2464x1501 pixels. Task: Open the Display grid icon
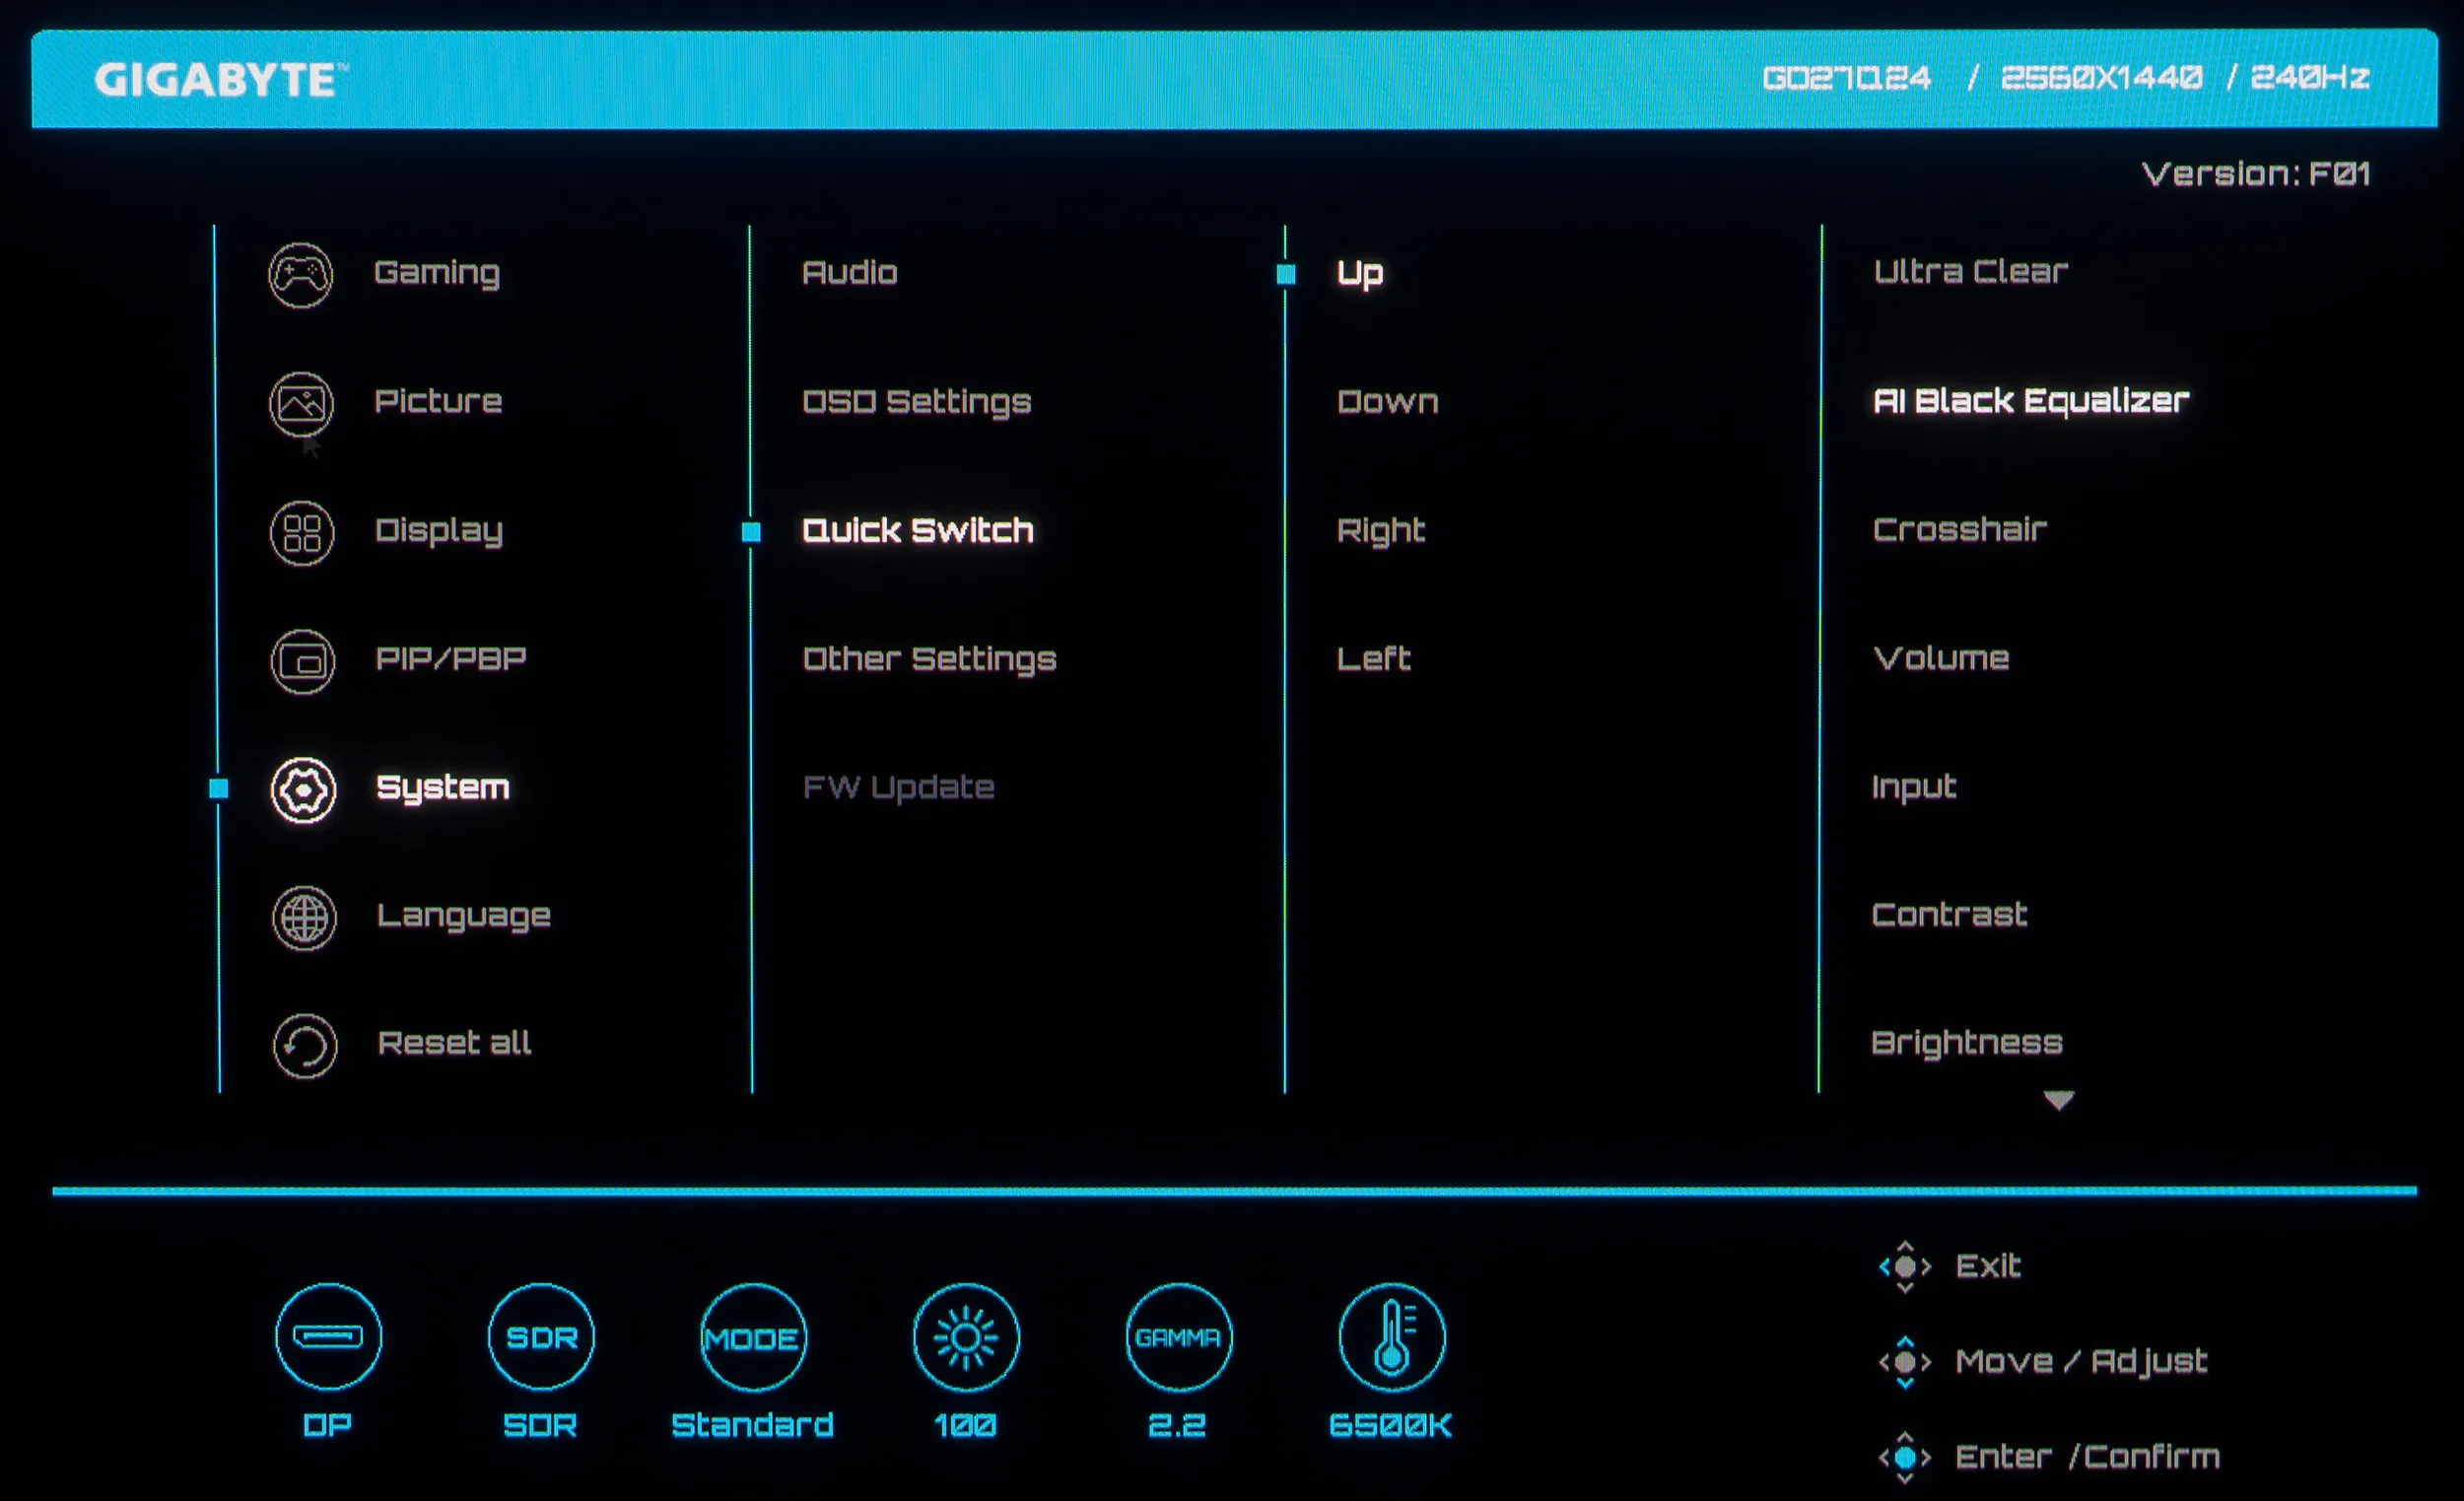coord(302,532)
